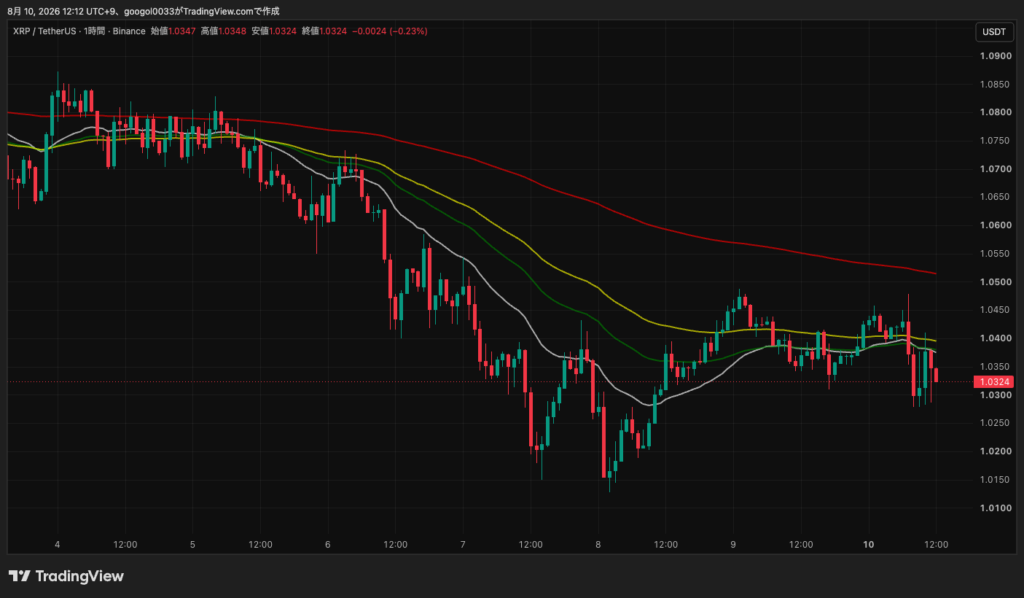Click date label 4 on time axis
Screen dimensions: 1024x598
57,544
